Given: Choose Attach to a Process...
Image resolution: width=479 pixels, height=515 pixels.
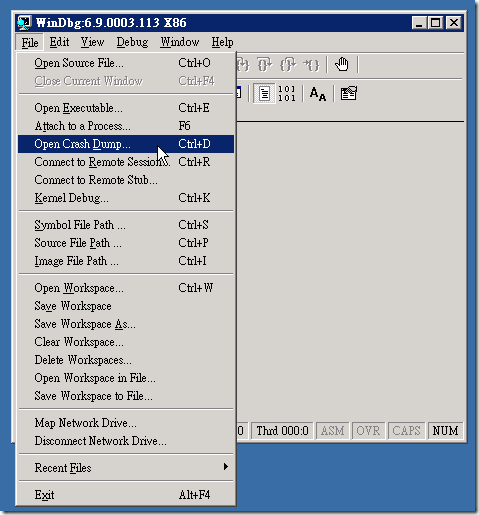Looking at the screenshot, I should pos(126,126).
